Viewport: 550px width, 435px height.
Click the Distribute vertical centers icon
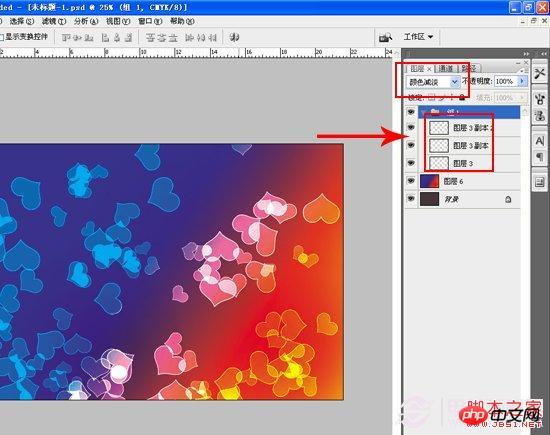(x=162, y=38)
